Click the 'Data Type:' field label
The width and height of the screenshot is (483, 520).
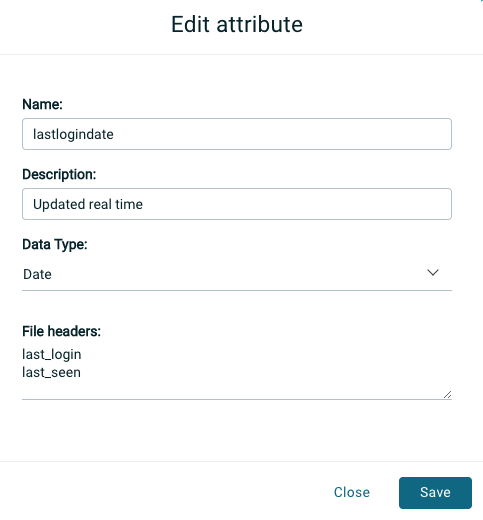click(55, 245)
